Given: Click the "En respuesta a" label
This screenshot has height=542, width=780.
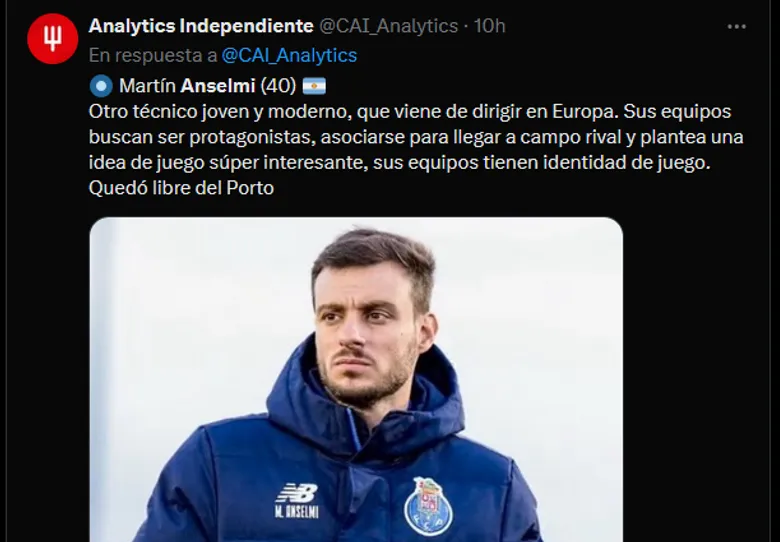Looking at the screenshot, I should (x=151, y=56).
